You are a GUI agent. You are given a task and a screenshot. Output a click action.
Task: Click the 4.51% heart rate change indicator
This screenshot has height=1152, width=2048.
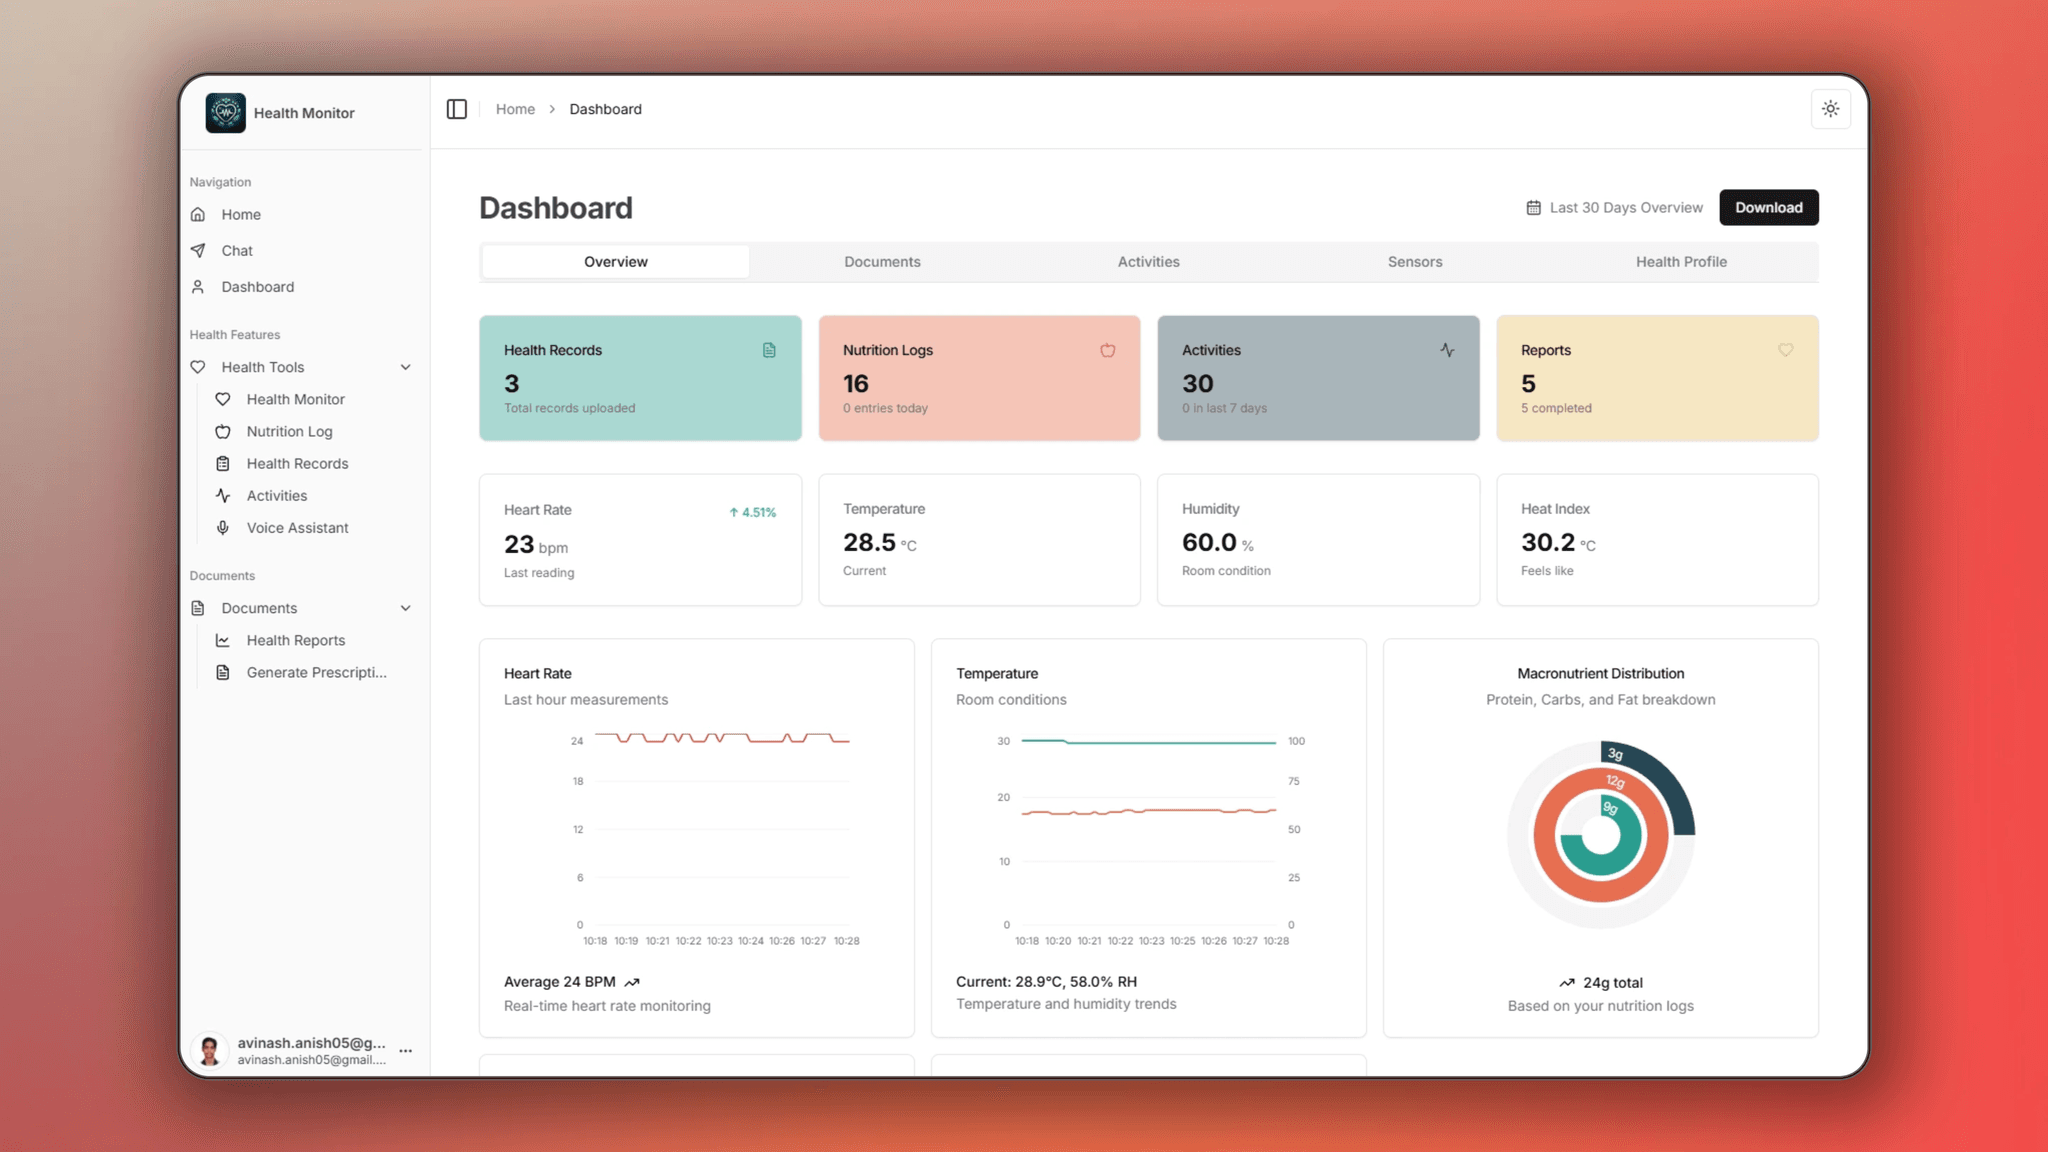(x=752, y=512)
